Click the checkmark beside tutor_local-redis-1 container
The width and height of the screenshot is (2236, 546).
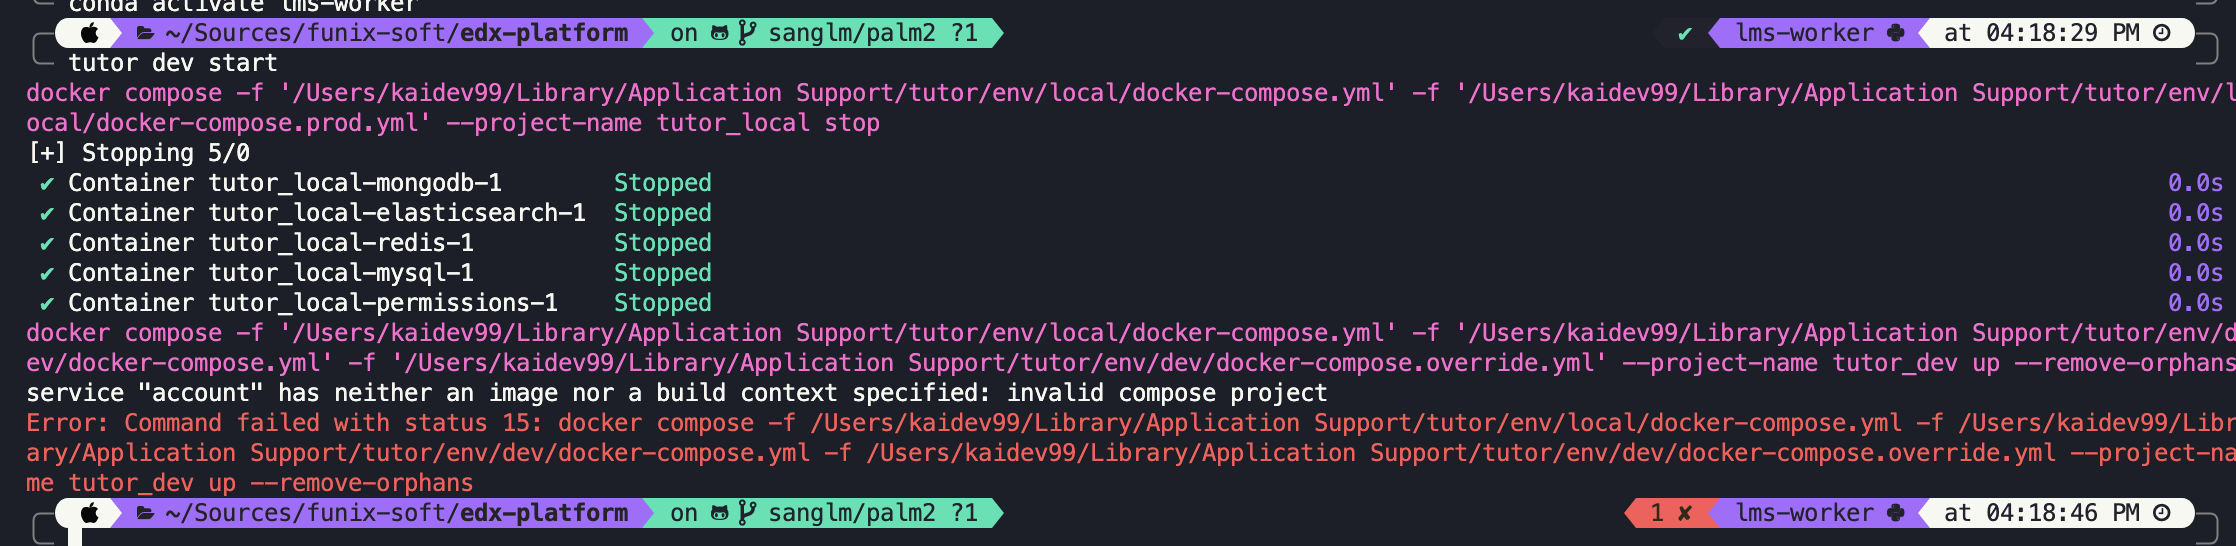[x=46, y=244]
